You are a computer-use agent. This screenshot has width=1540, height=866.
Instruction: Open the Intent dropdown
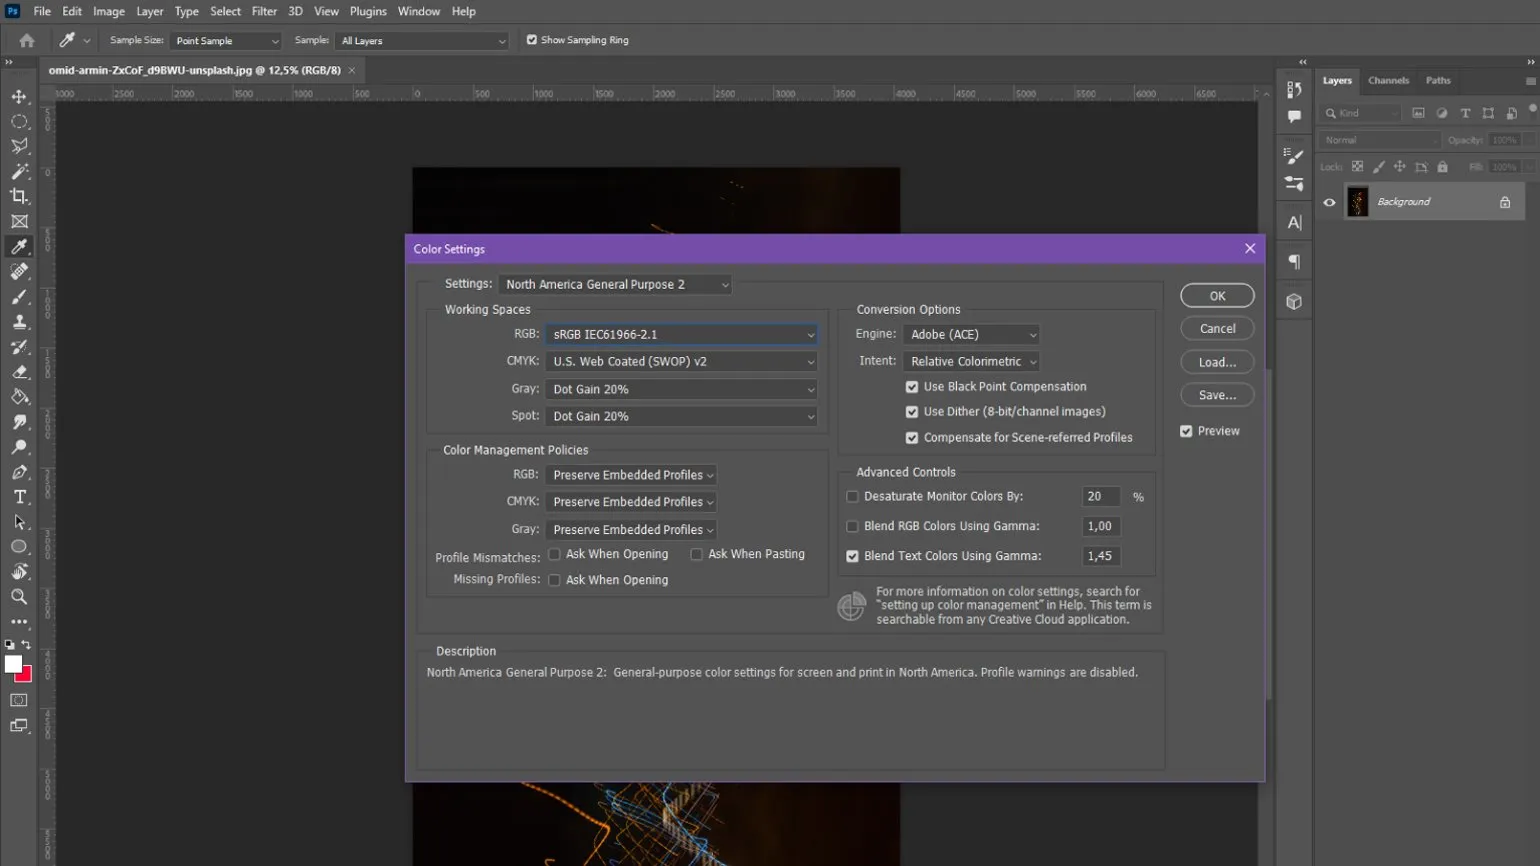(971, 362)
